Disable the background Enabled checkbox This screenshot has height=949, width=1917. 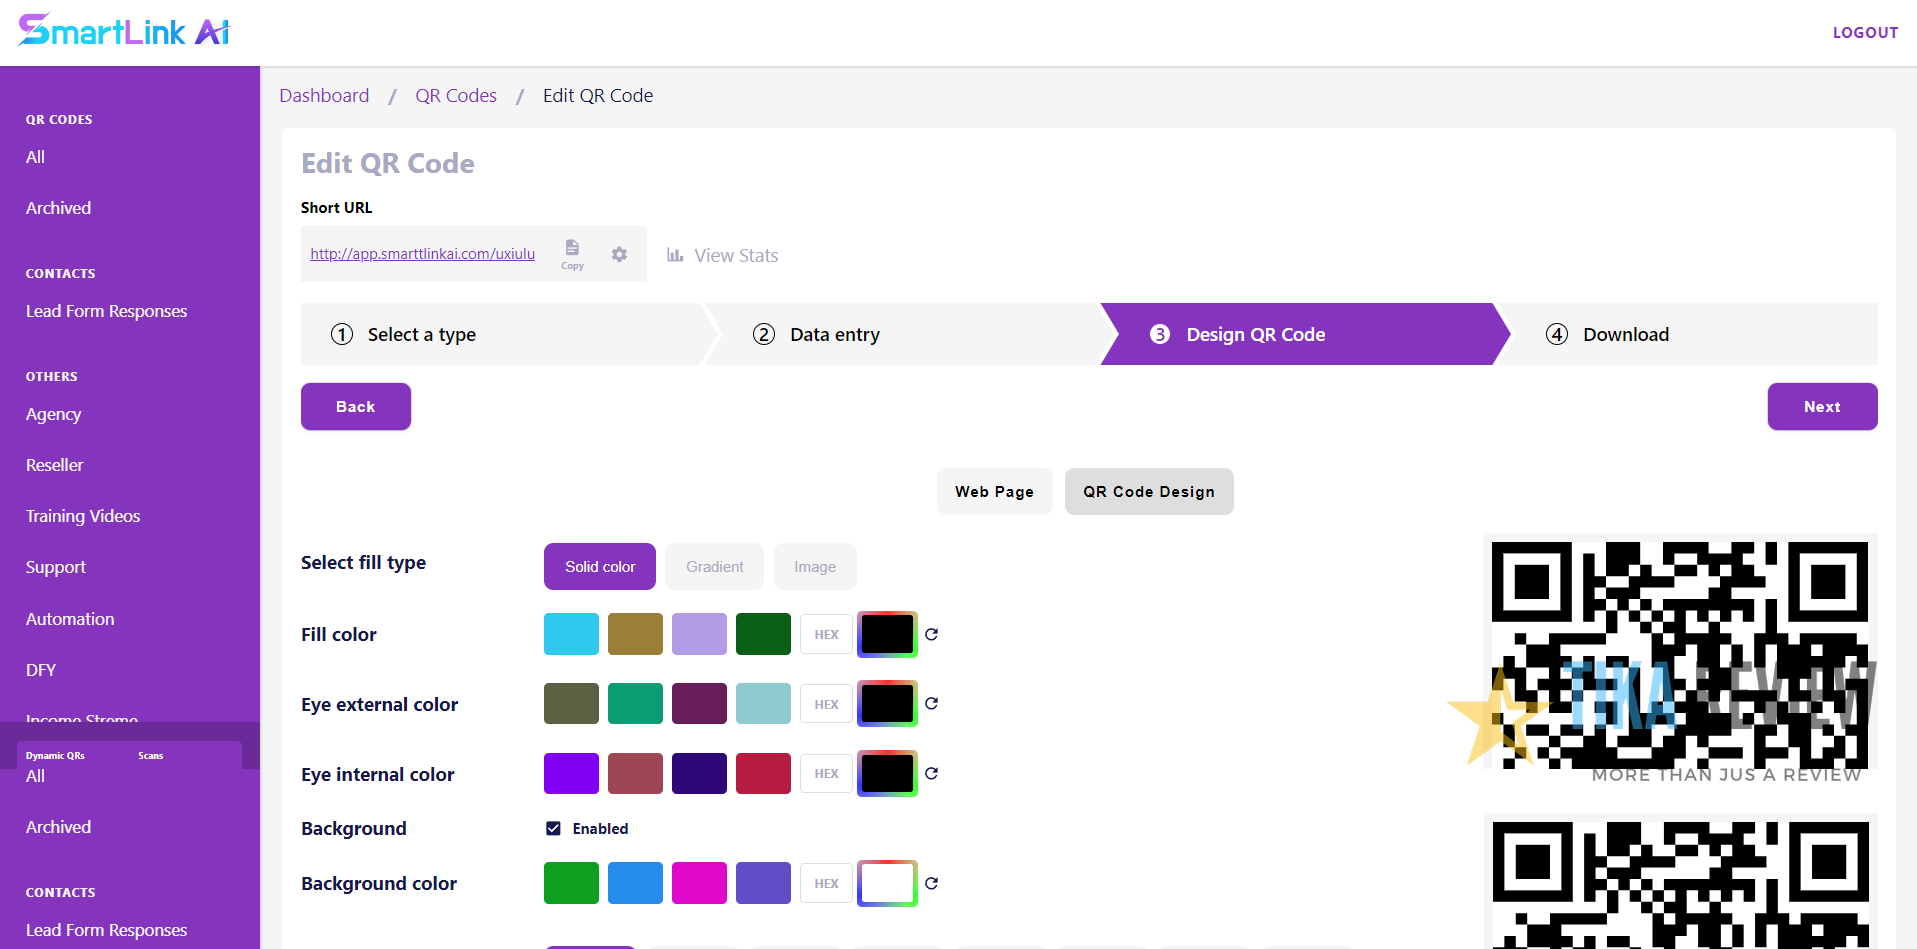click(x=553, y=828)
